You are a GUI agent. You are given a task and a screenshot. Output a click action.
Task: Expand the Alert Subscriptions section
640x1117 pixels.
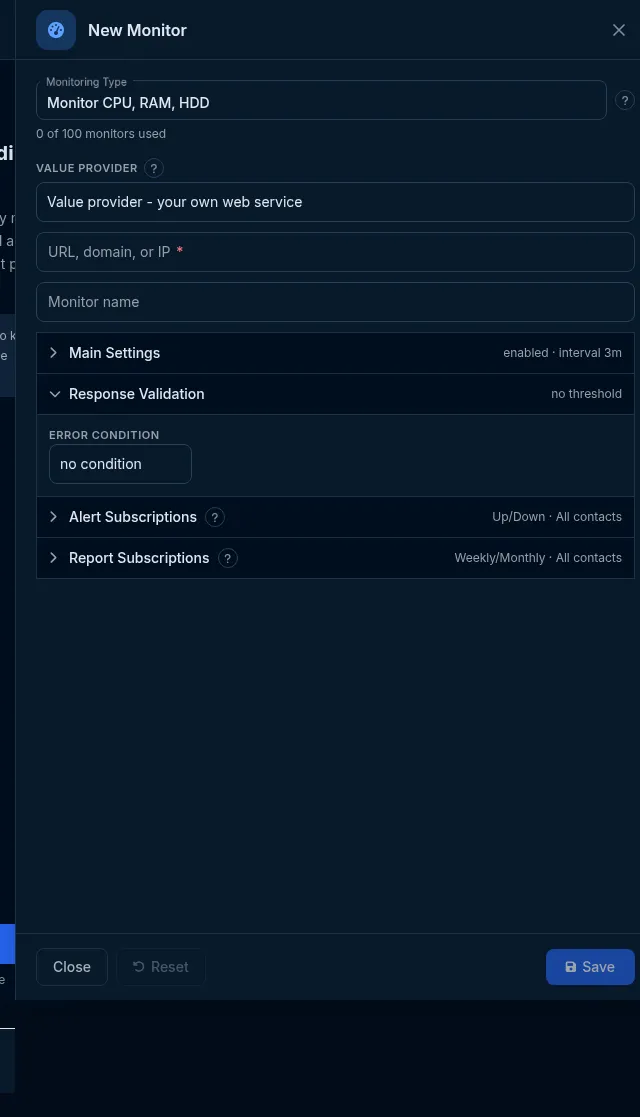(x=335, y=517)
